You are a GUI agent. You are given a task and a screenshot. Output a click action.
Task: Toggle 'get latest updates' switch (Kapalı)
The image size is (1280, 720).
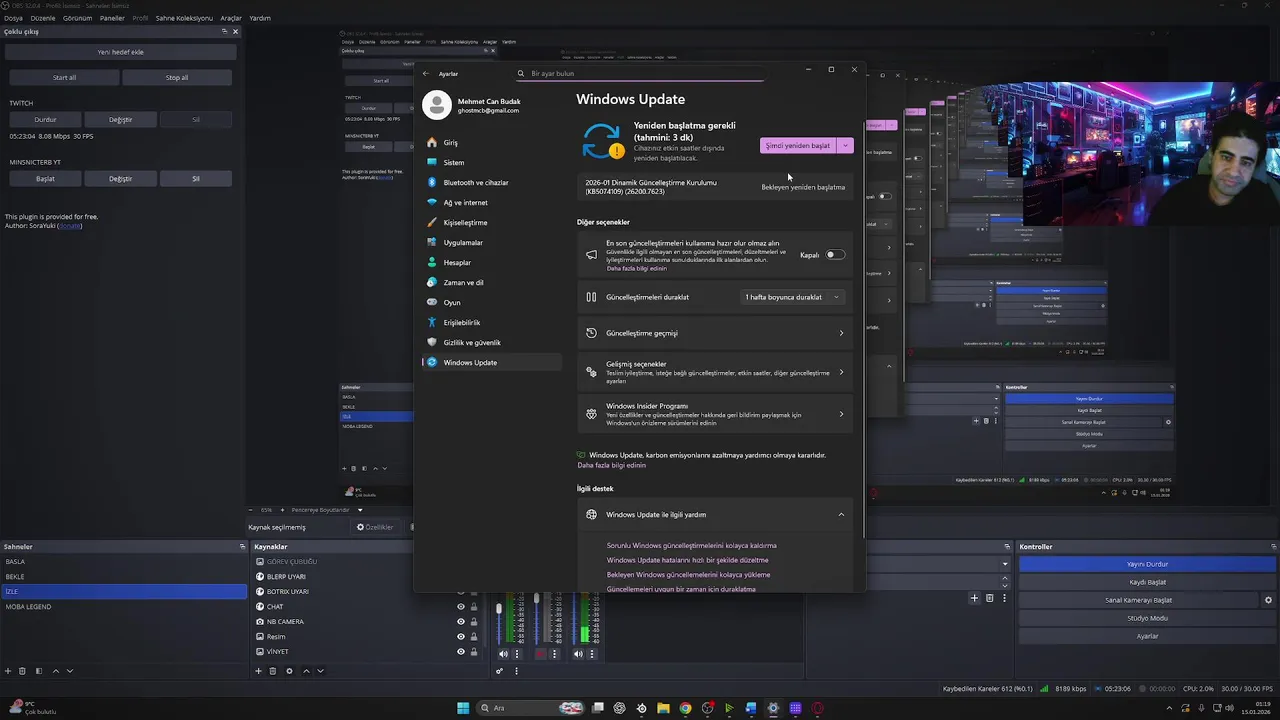[835, 255]
